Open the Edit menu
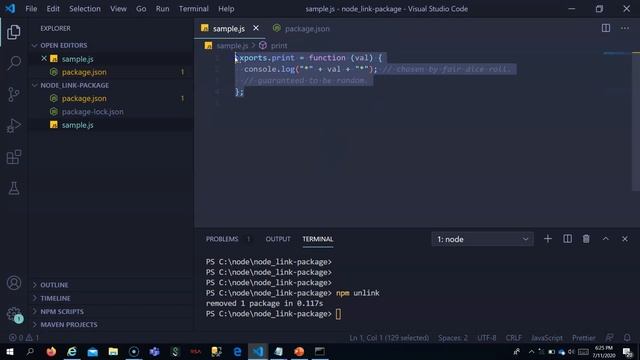 click(x=53, y=9)
